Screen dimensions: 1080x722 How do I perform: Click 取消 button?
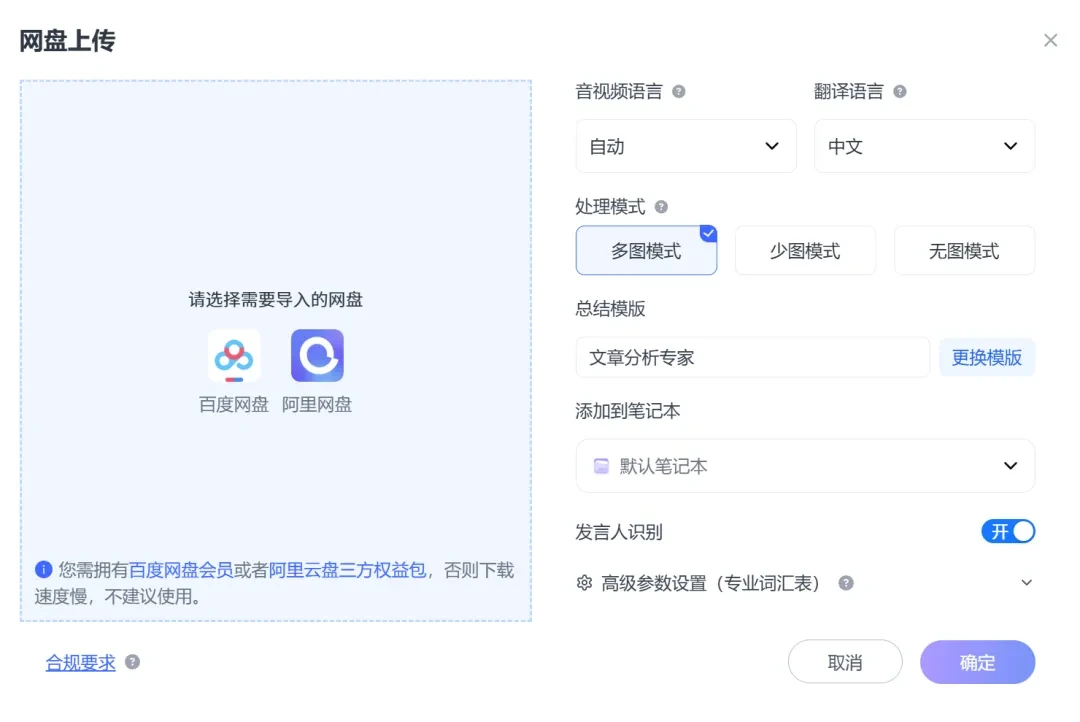845,662
